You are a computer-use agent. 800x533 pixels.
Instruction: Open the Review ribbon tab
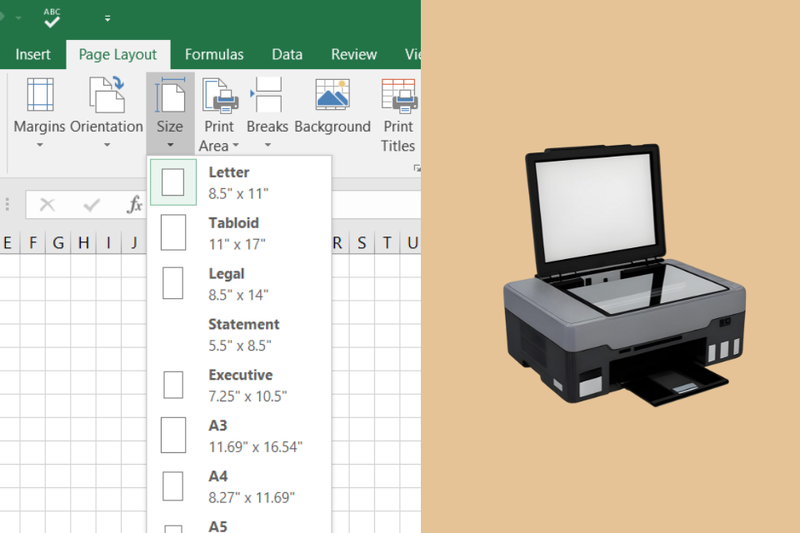pos(354,54)
